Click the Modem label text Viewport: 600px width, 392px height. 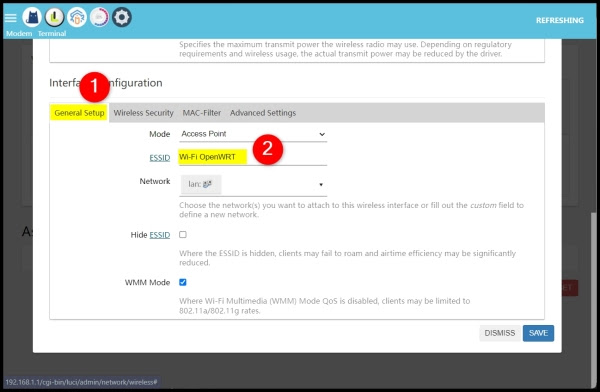[19, 34]
